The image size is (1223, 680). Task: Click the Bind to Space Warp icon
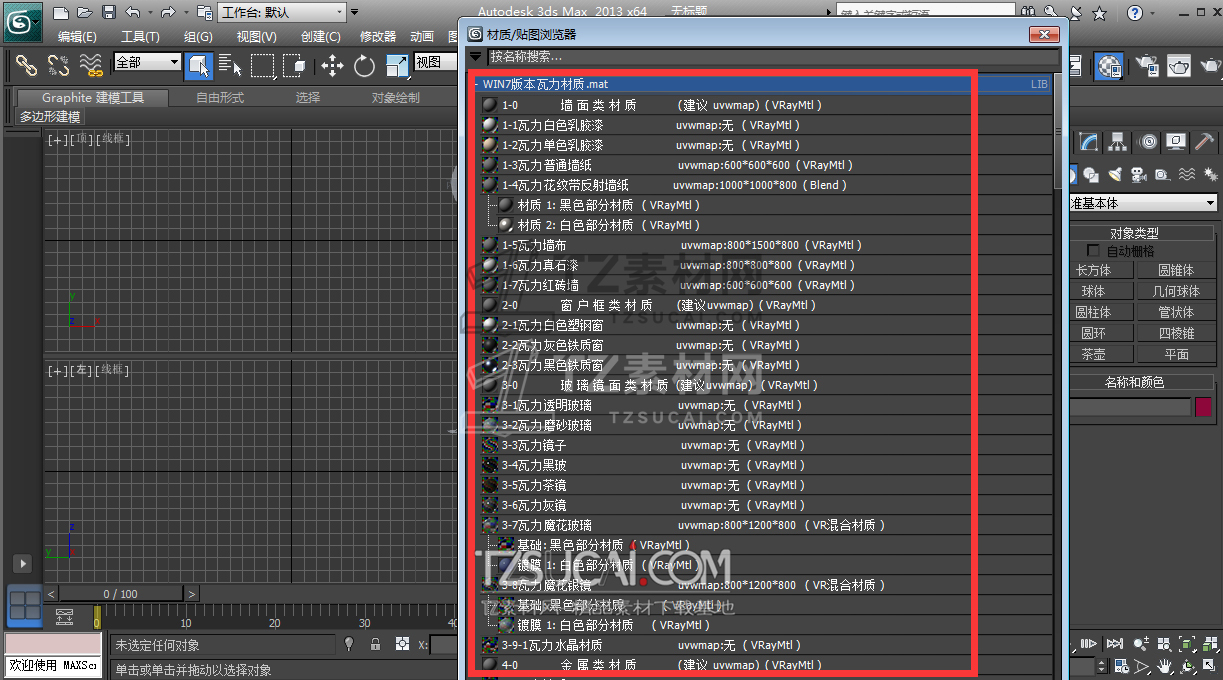click(x=91, y=66)
